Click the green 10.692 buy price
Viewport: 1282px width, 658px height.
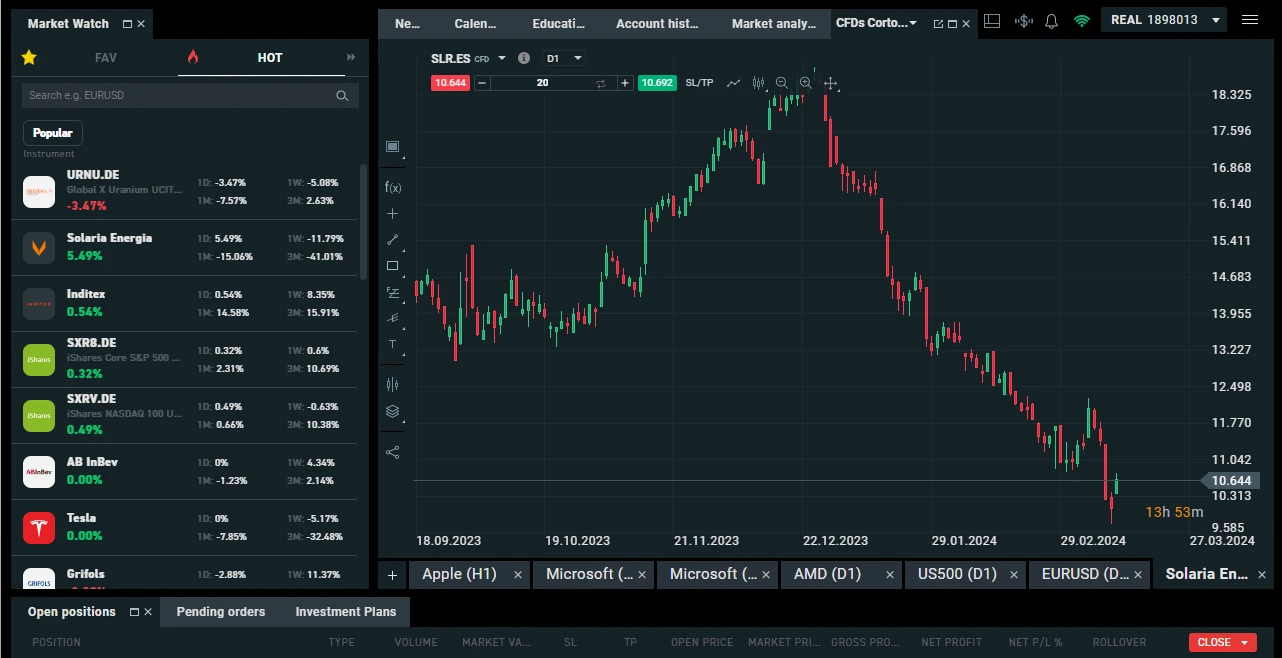point(657,82)
